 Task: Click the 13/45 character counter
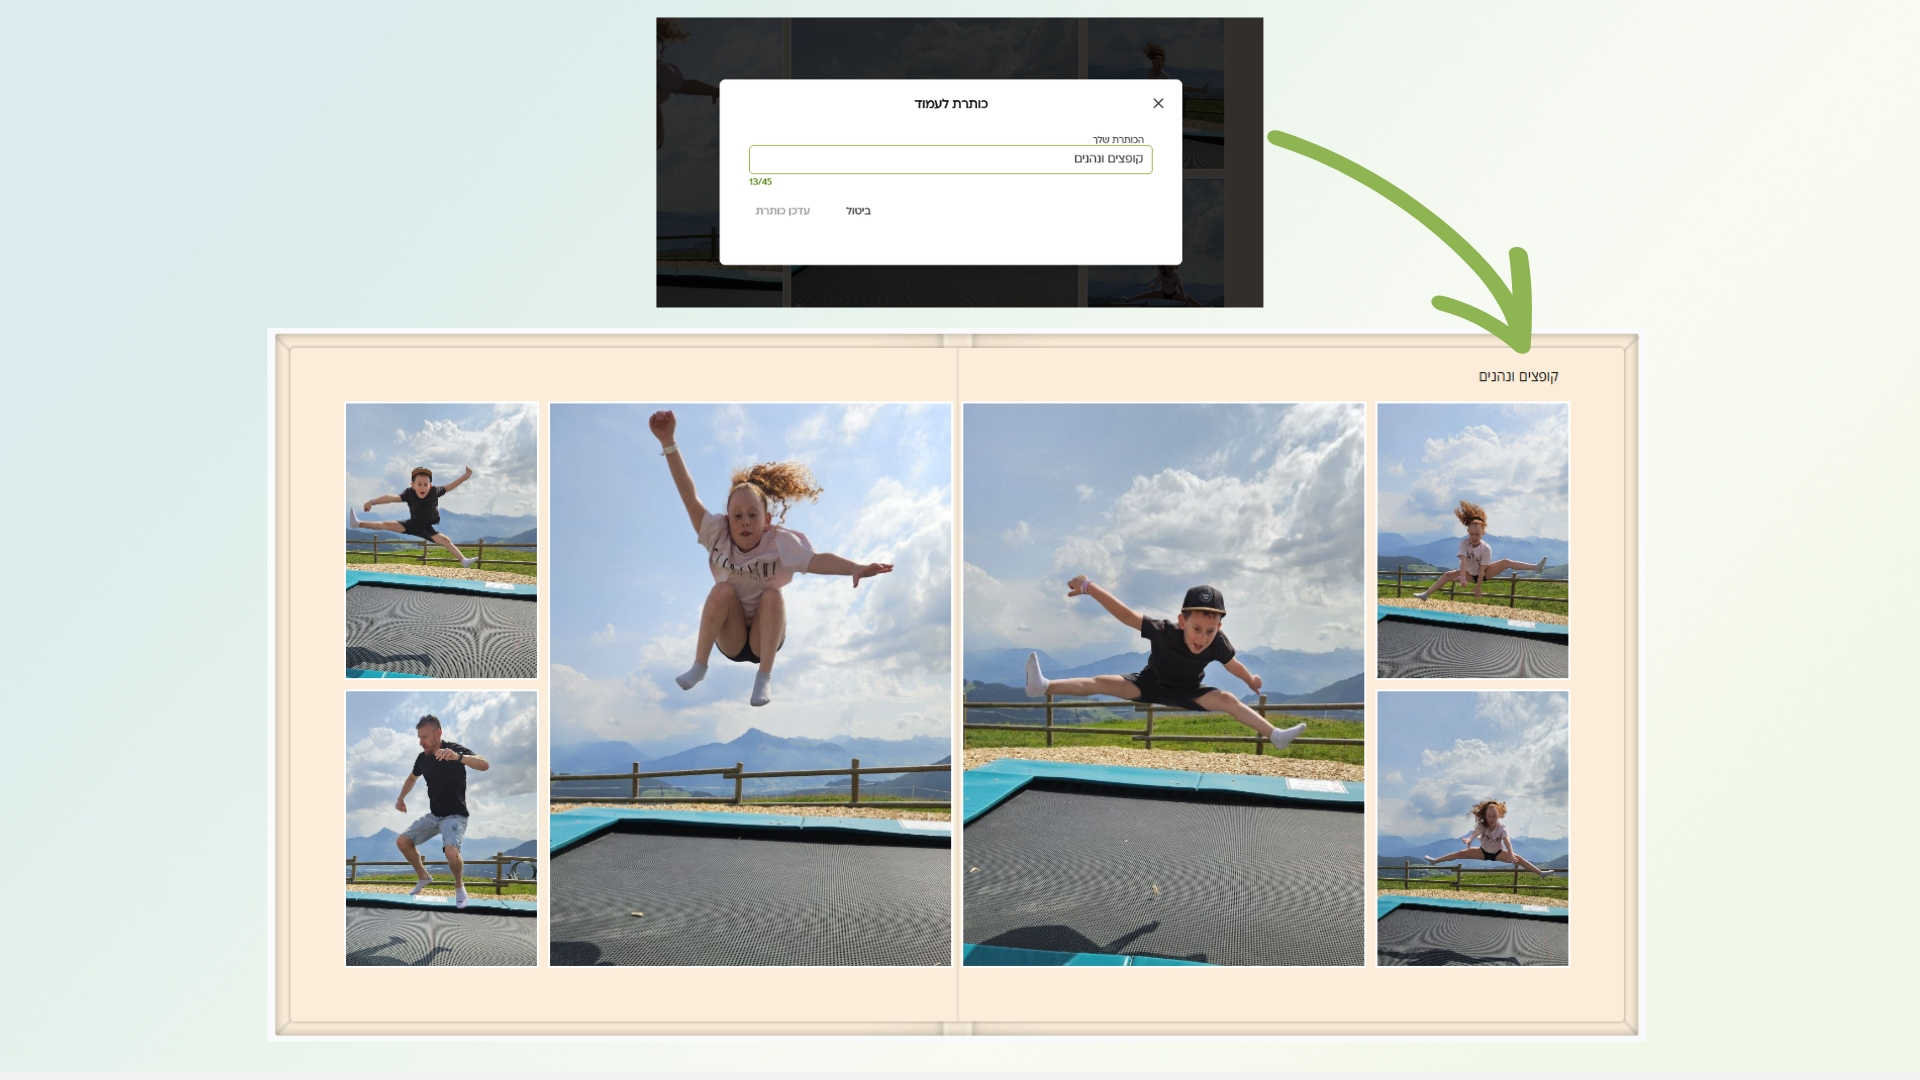coord(760,182)
